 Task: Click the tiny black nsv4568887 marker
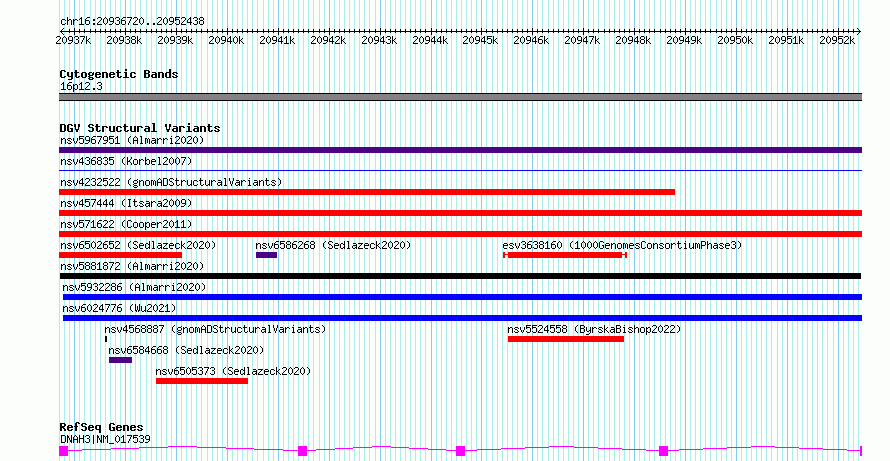click(106, 339)
